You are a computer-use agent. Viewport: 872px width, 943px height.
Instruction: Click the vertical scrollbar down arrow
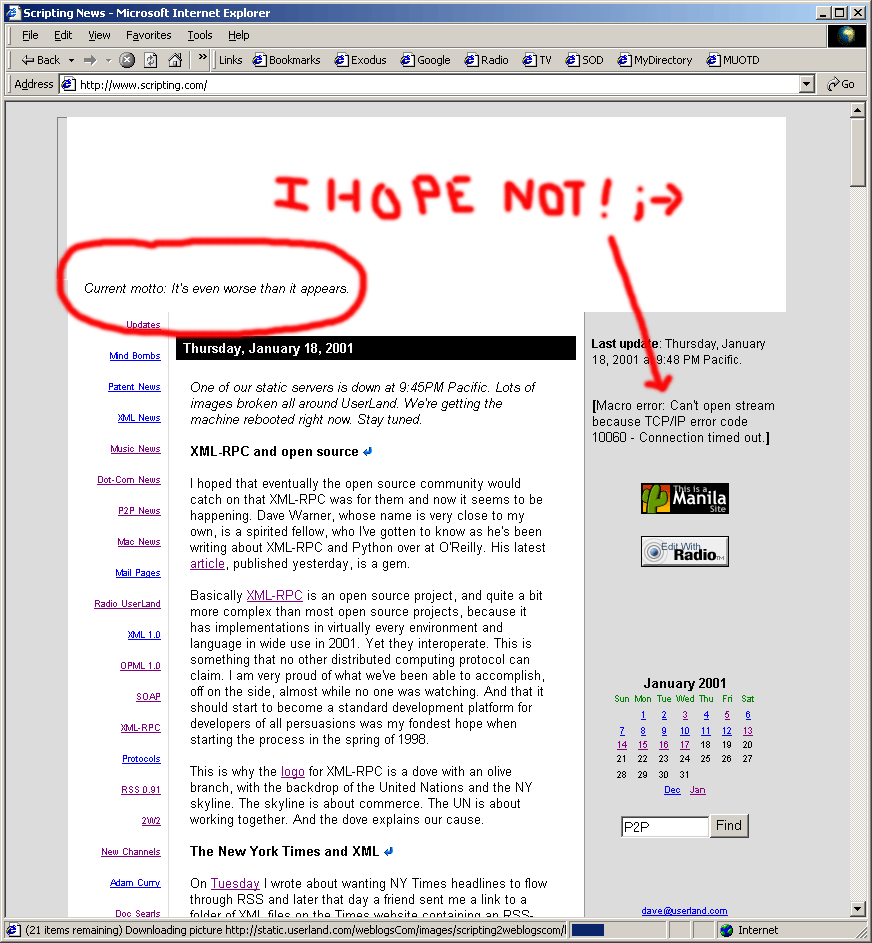857,909
